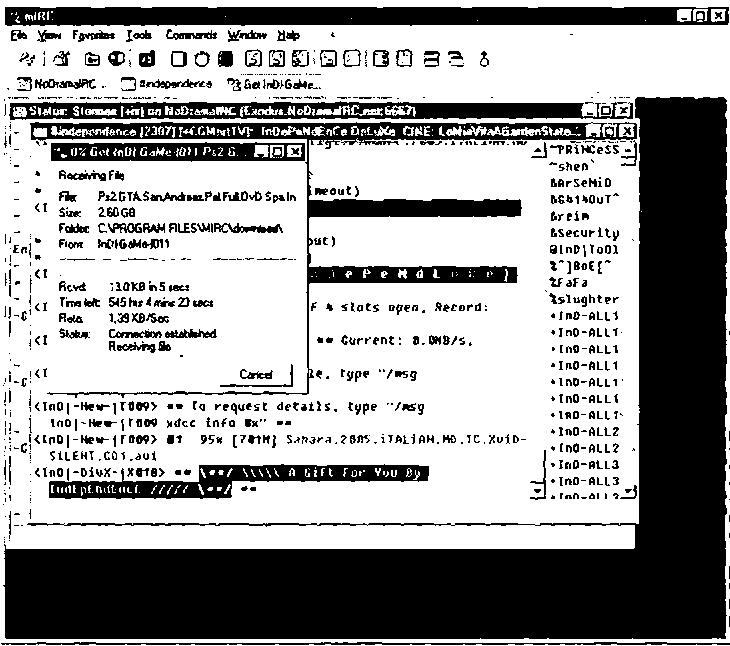Viewport: 730px width, 646px height.
Task: Select nick %slughter in the nickname list
Action: (584, 299)
